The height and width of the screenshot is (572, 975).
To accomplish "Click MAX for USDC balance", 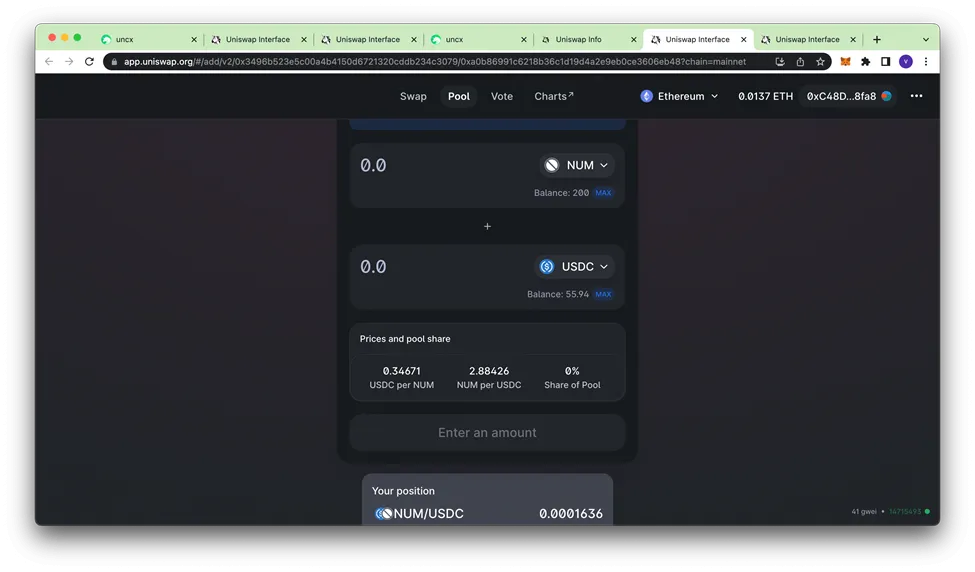I will (x=603, y=294).
